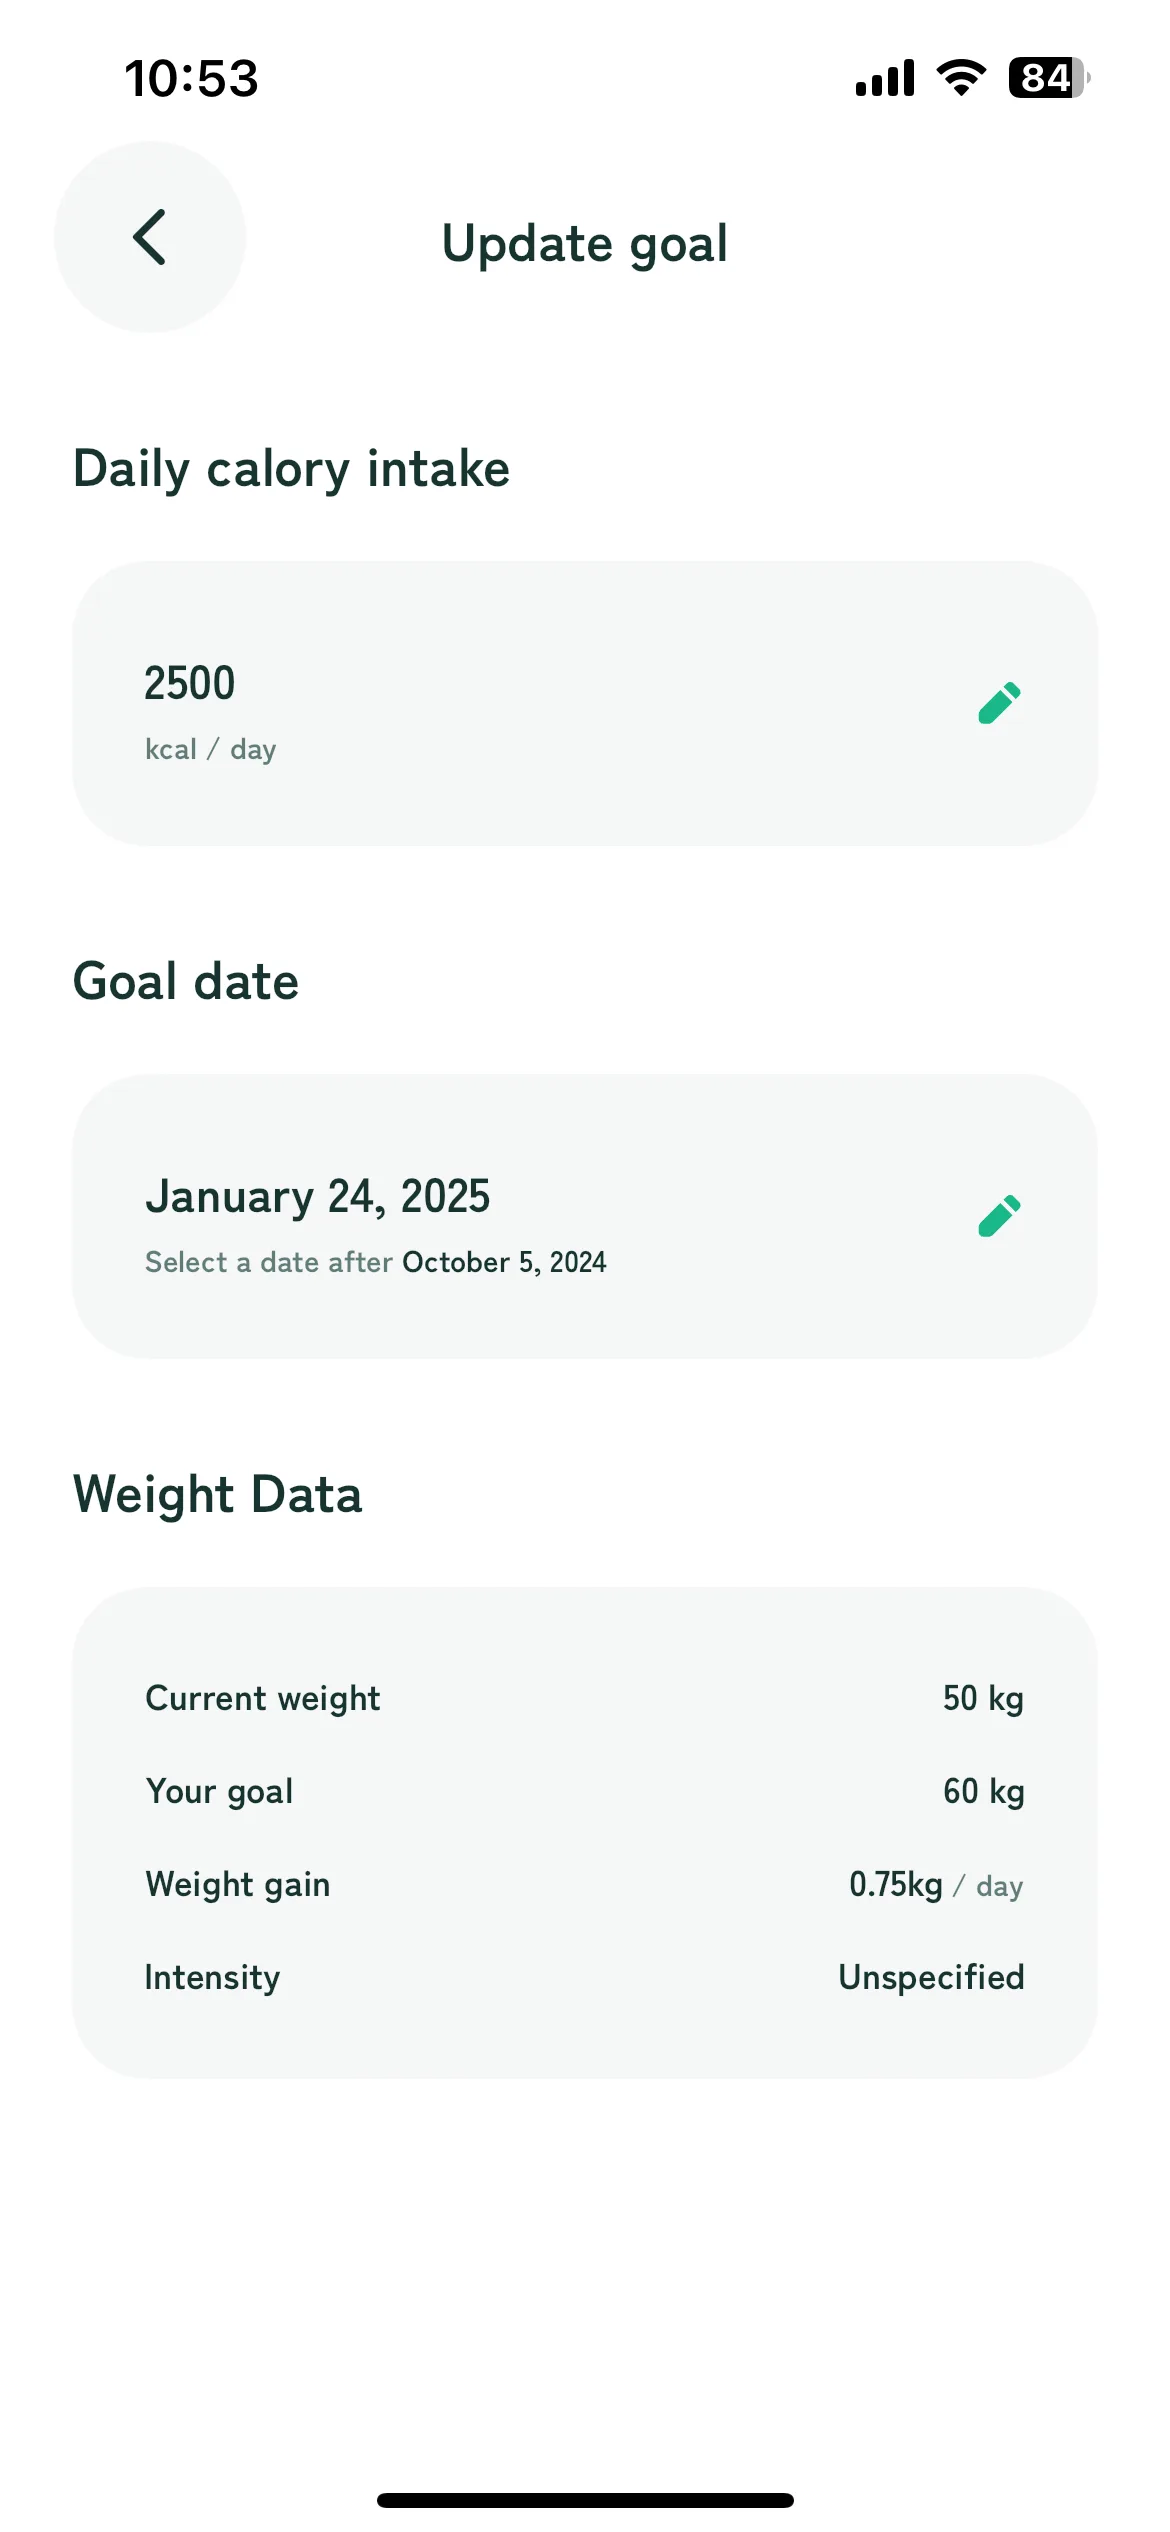
Task: Edit goal date with pencil icon
Action: pos(999,1216)
